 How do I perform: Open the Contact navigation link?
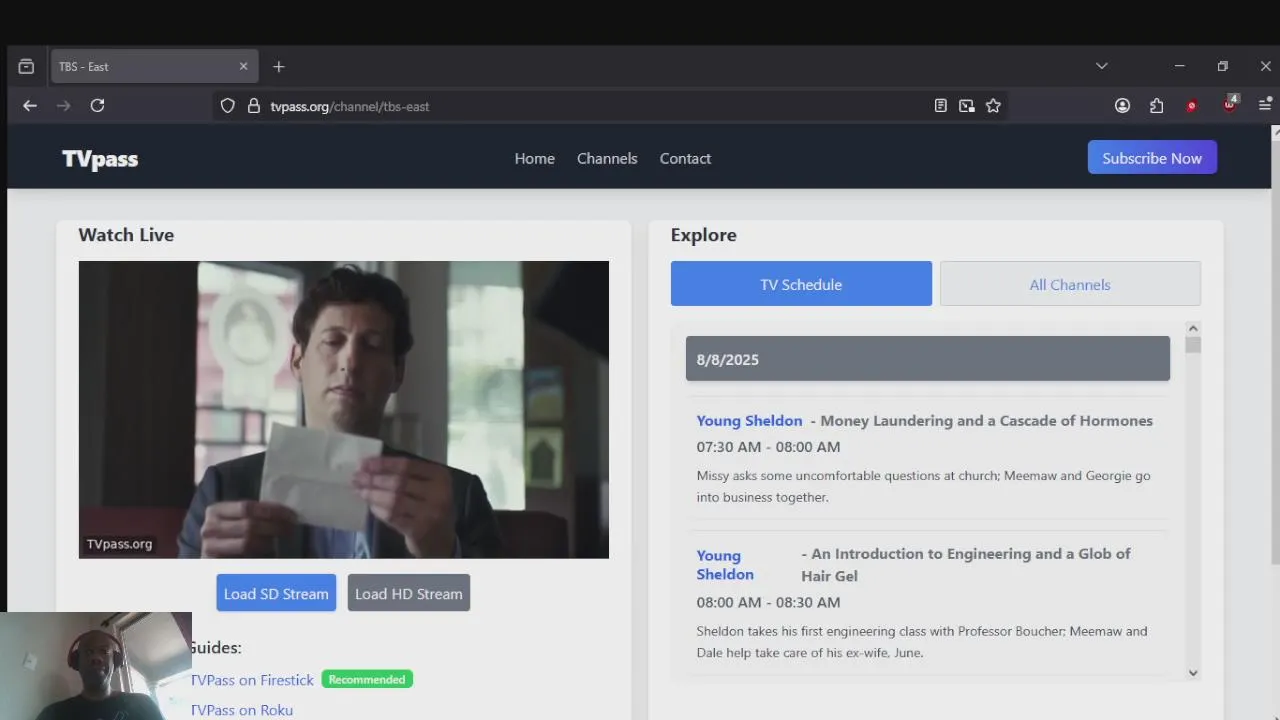pos(685,158)
